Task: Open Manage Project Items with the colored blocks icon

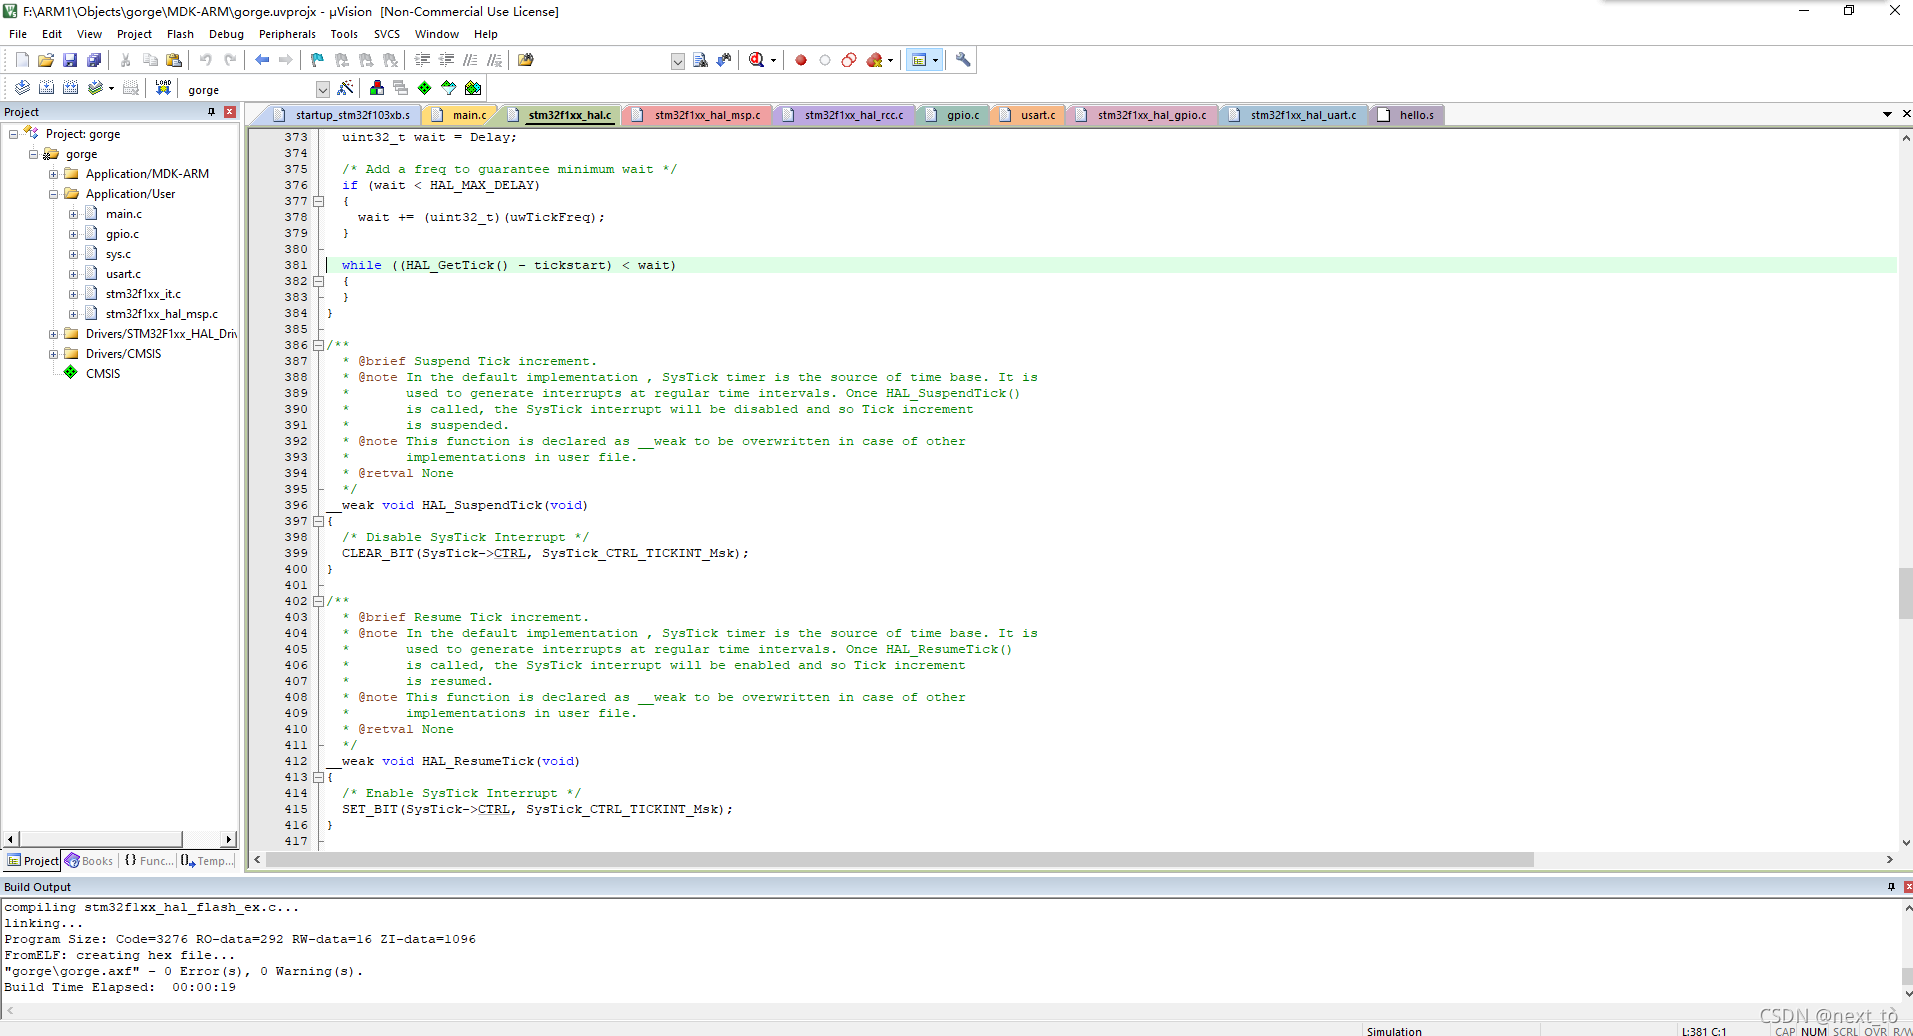Action: (x=377, y=88)
